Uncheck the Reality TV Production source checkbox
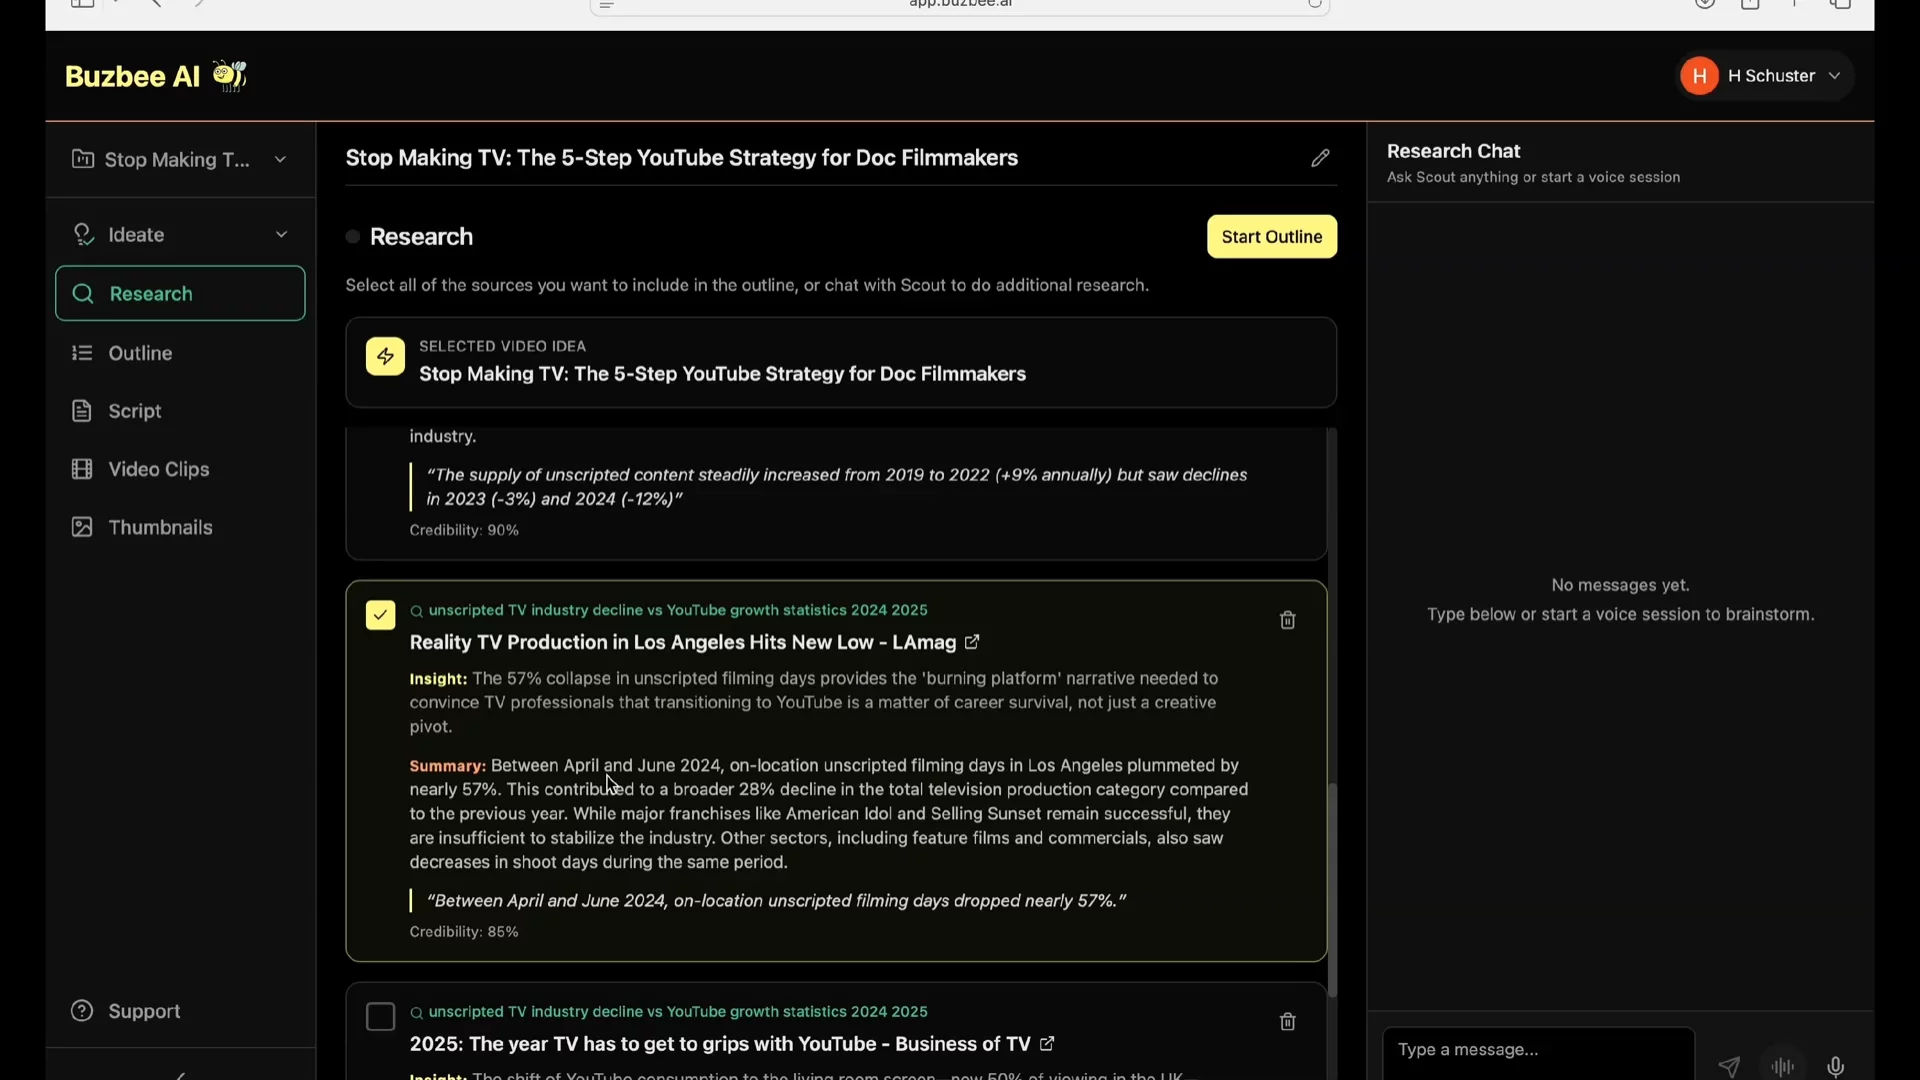The height and width of the screenshot is (1080, 1920). (x=380, y=615)
